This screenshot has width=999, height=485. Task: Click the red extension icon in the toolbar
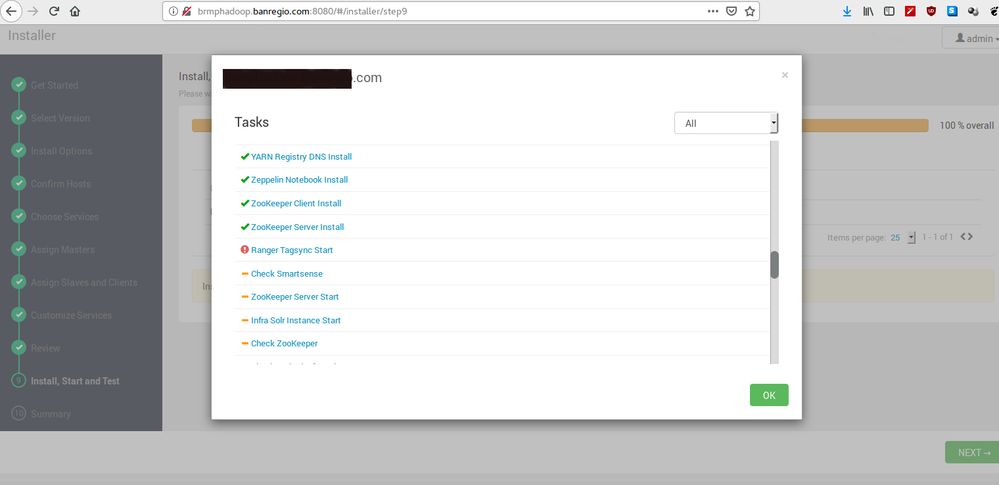pos(910,11)
